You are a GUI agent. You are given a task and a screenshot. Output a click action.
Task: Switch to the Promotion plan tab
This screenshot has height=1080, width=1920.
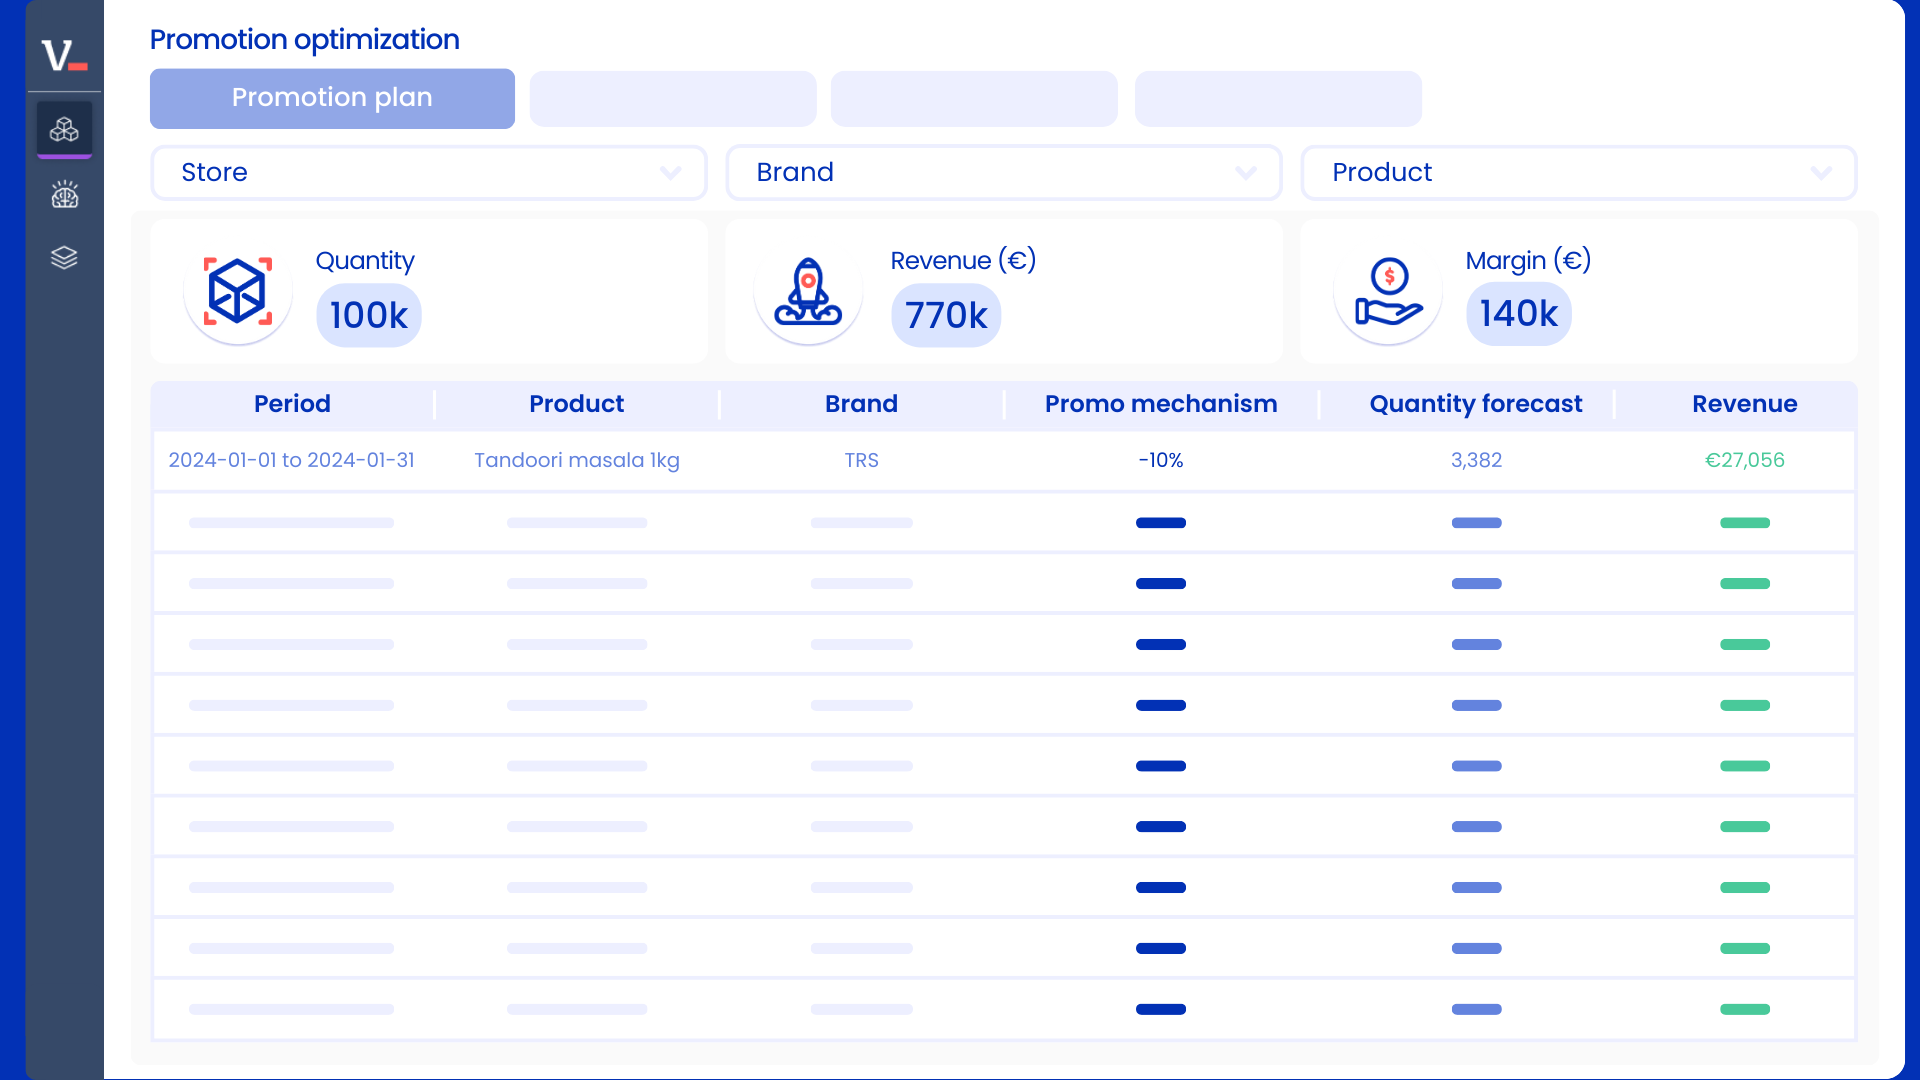[332, 98]
